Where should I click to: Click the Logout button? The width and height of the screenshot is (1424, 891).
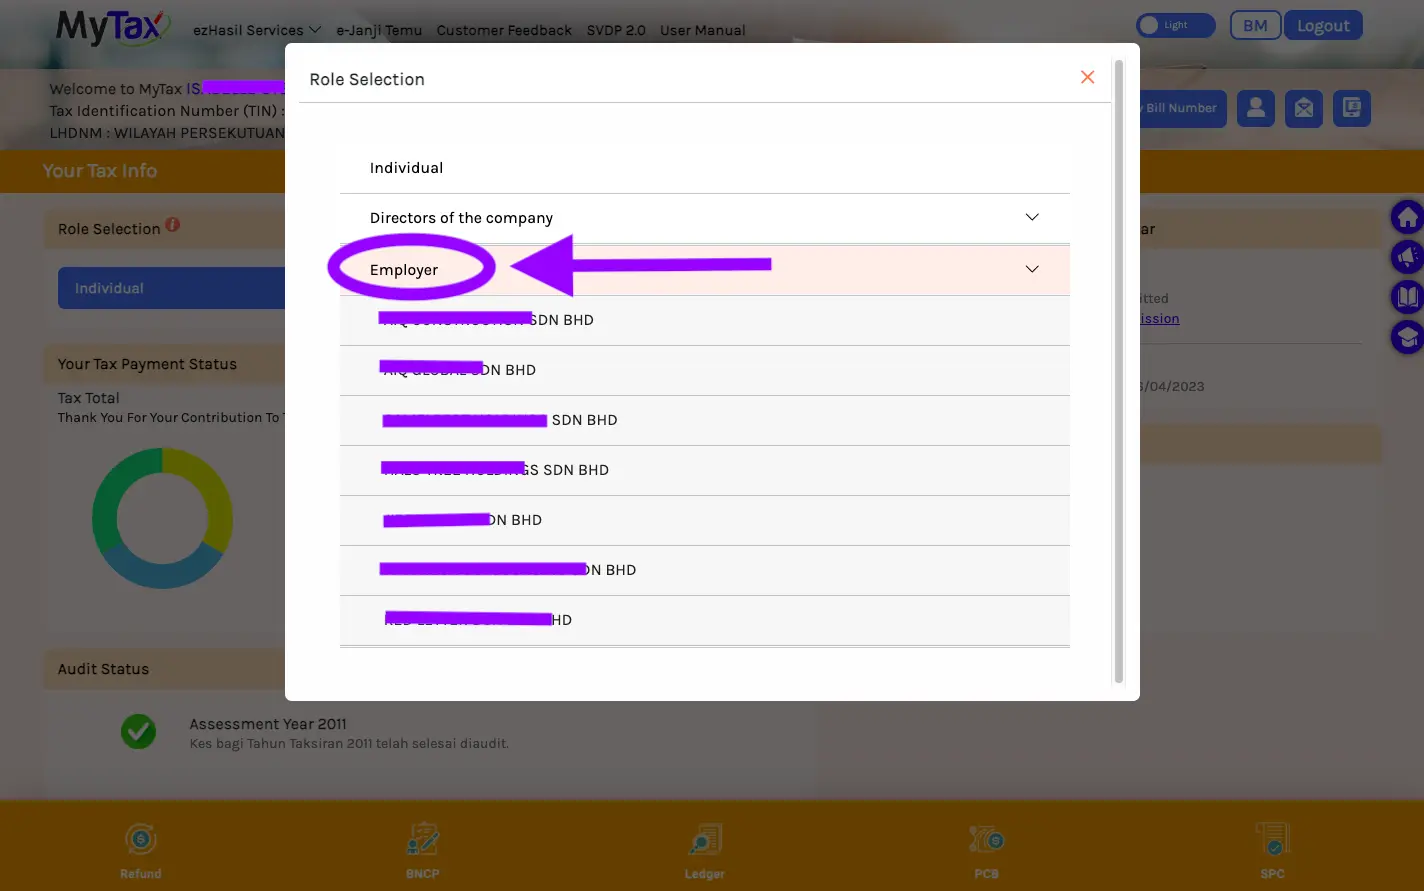(1323, 26)
